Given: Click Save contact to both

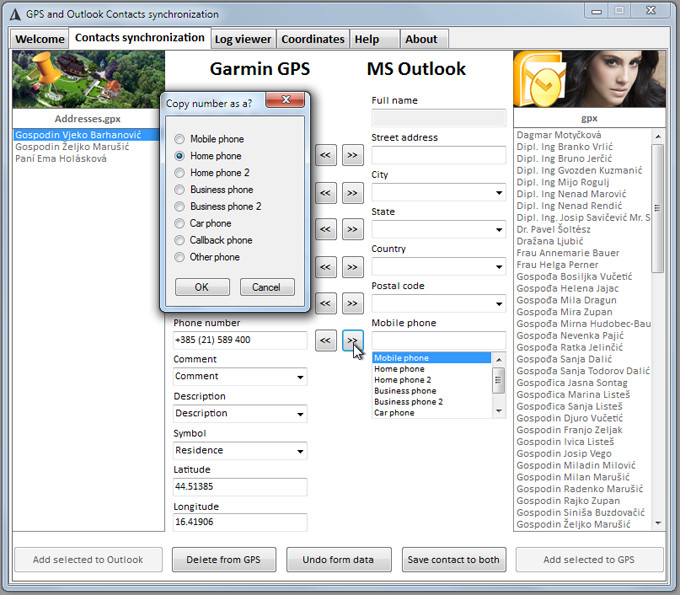Looking at the screenshot, I should [x=454, y=560].
